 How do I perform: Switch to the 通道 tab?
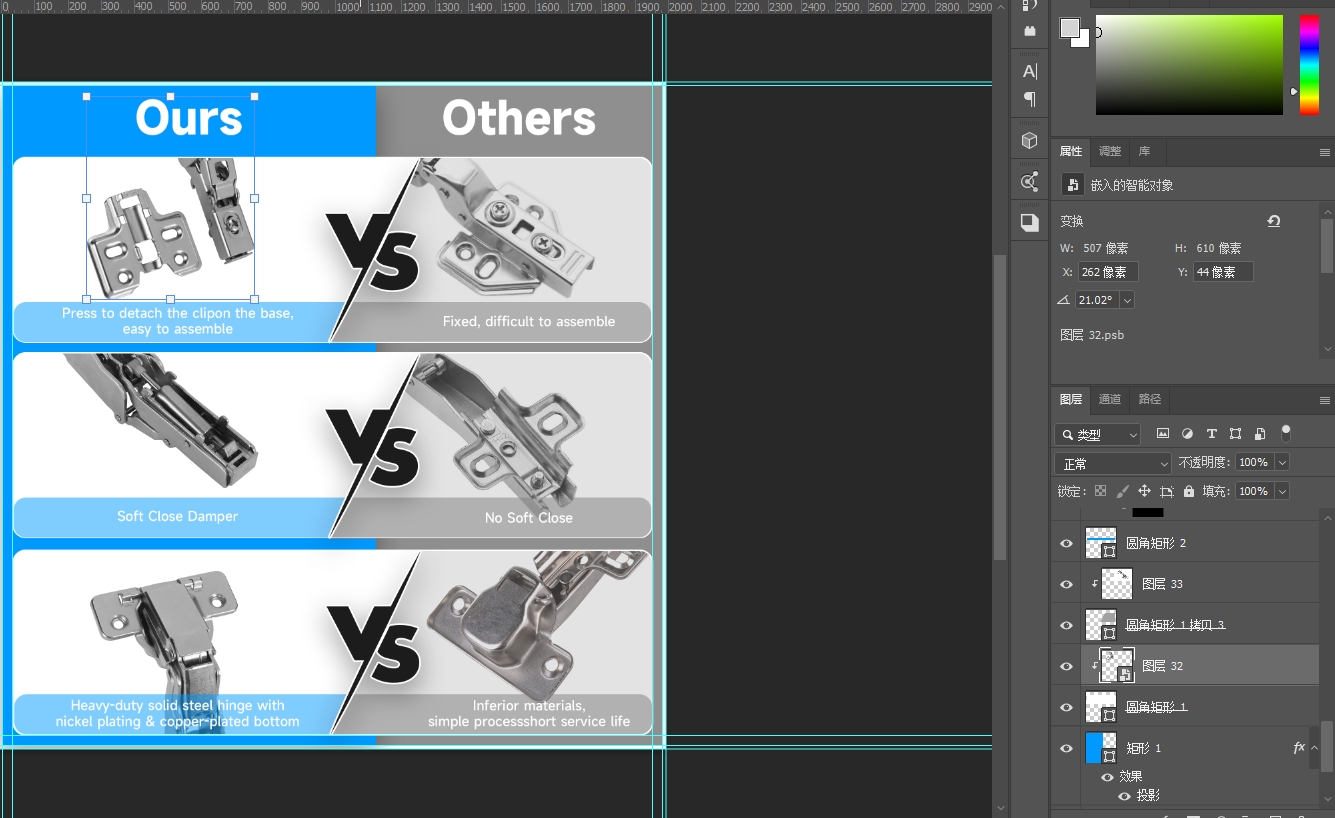(x=1110, y=399)
